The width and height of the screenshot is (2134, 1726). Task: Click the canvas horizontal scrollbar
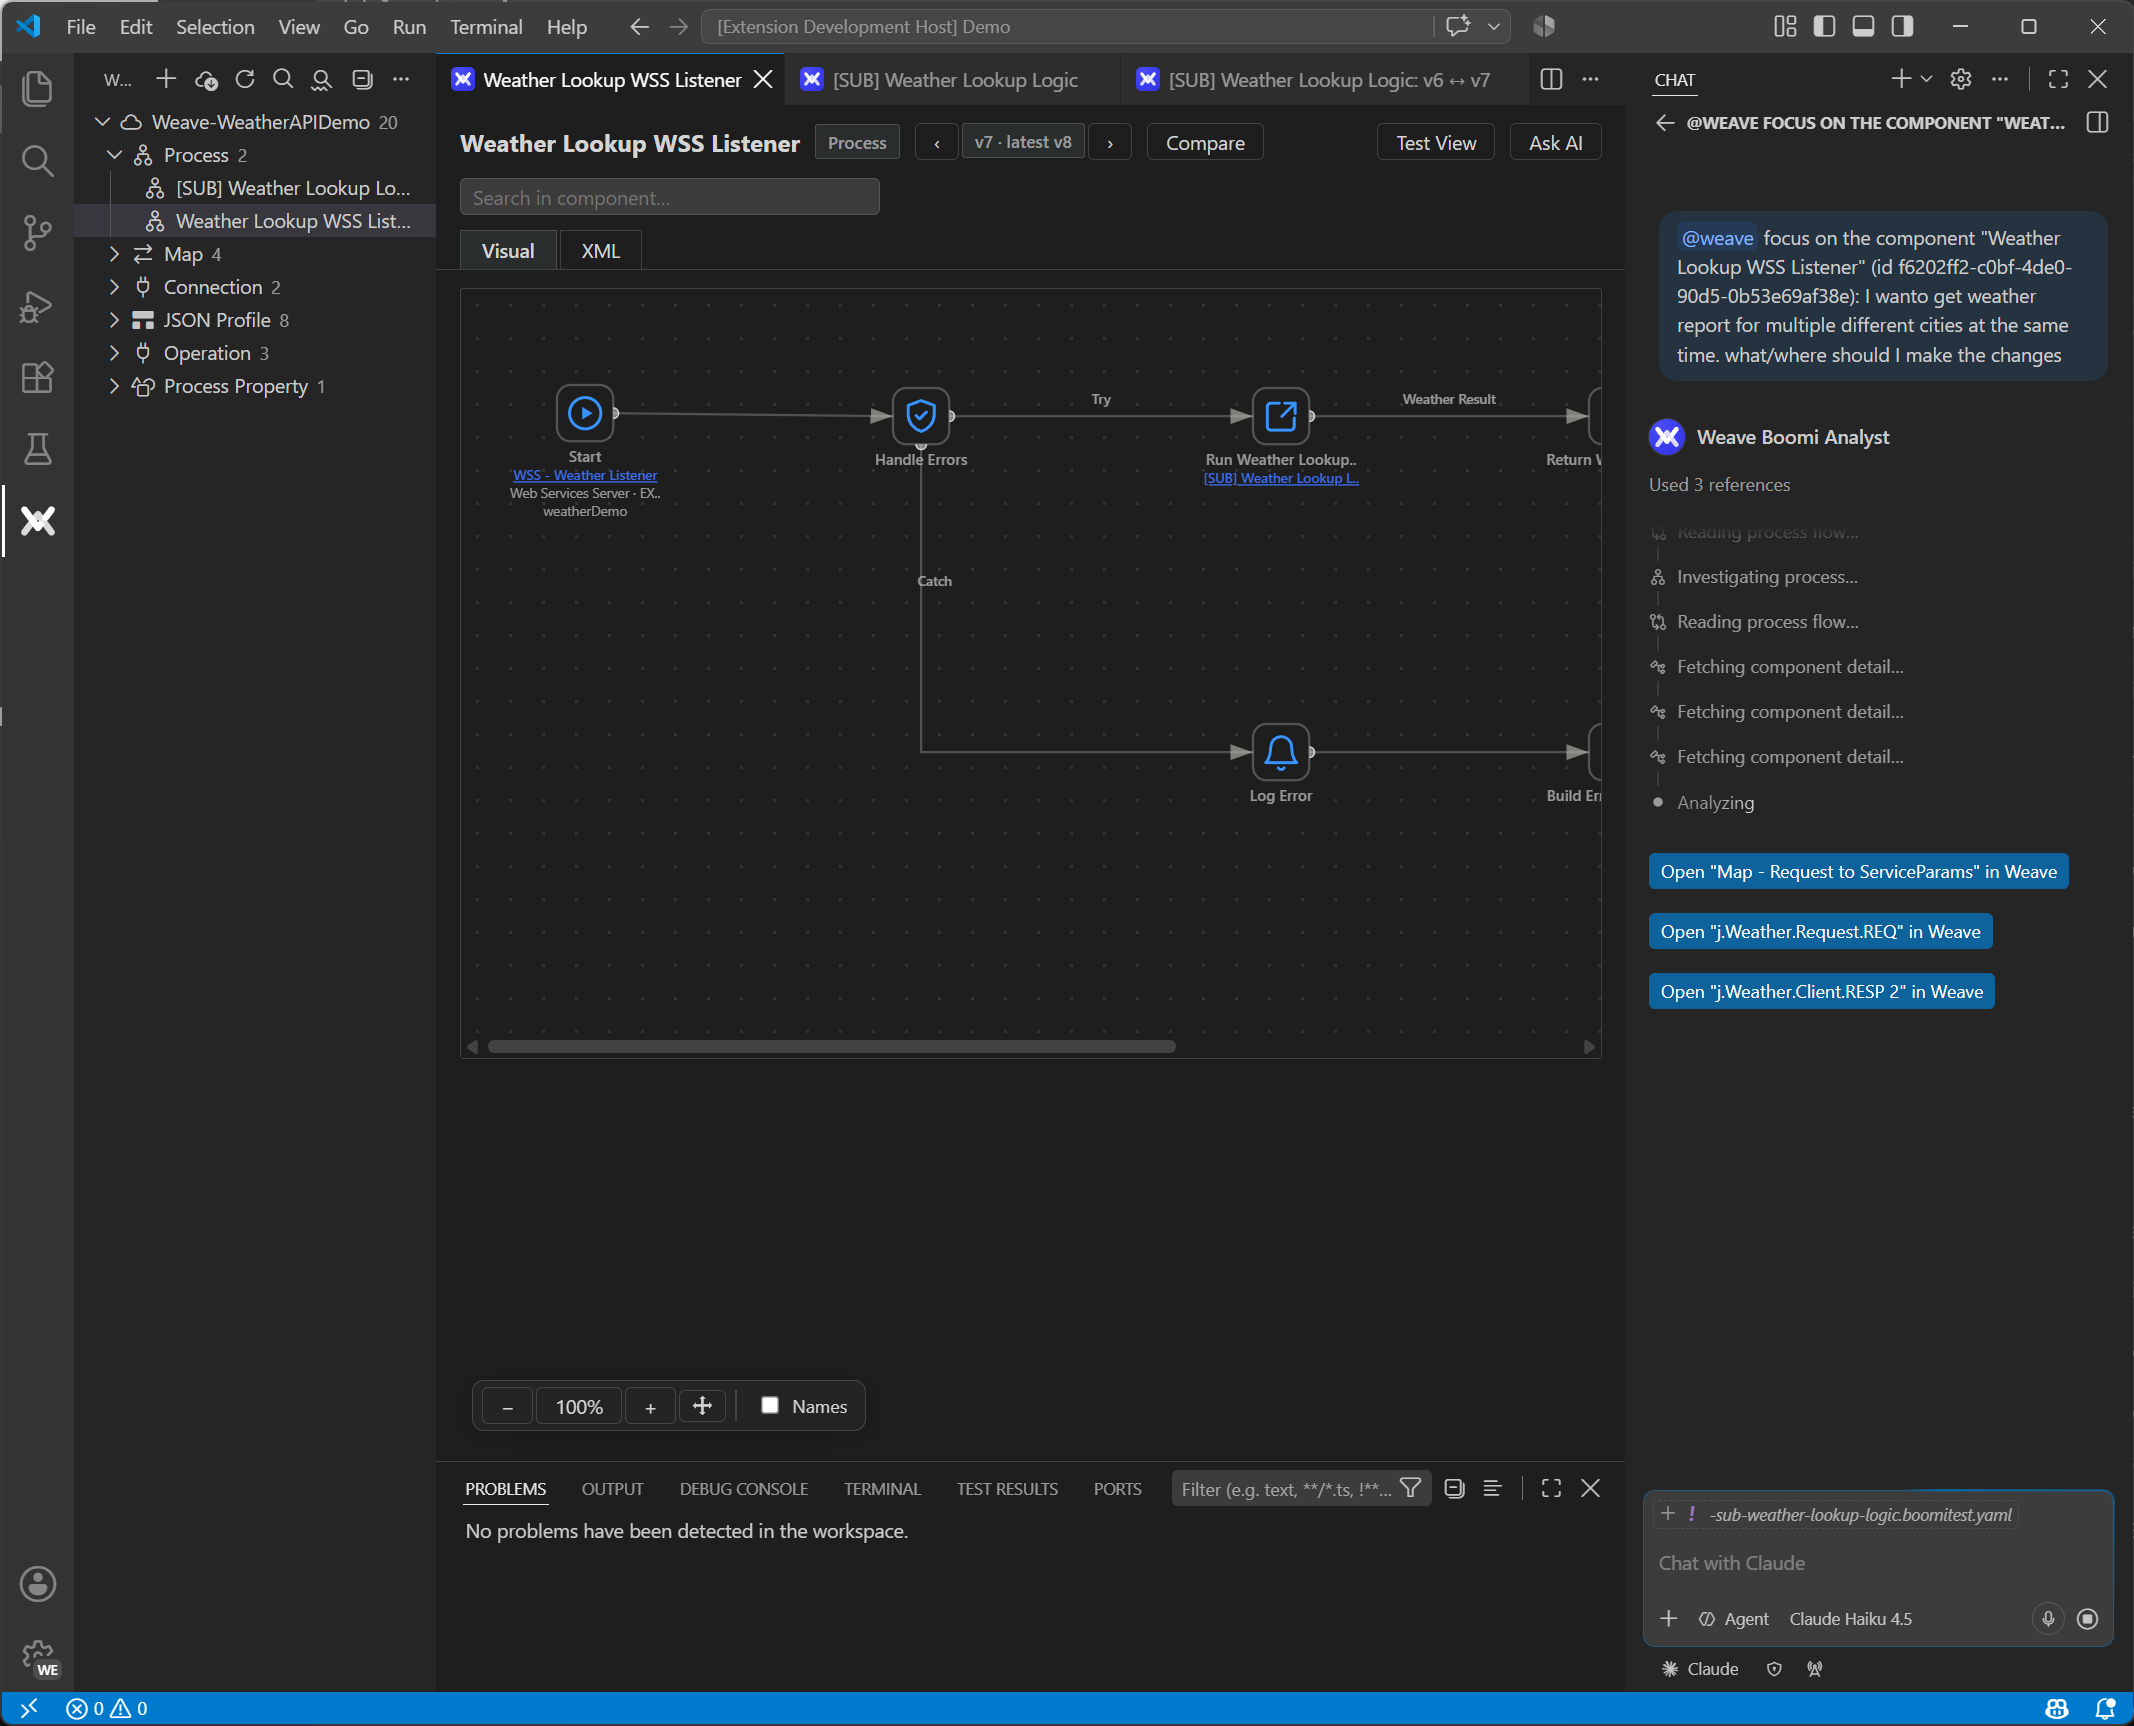[x=831, y=1046]
